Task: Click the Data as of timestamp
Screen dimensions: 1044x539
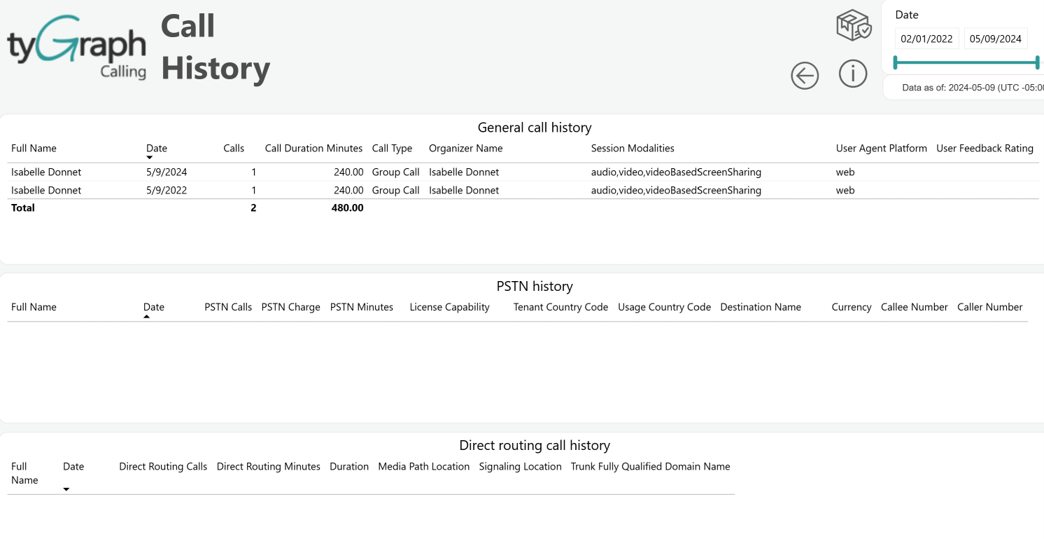Action: click(973, 87)
